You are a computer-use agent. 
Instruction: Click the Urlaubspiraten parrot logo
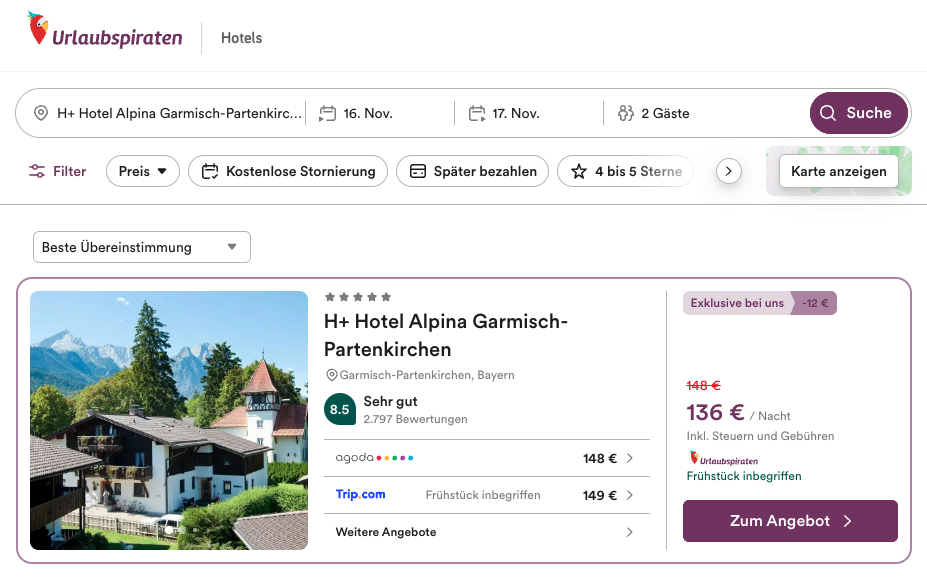click(x=38, y=29)
